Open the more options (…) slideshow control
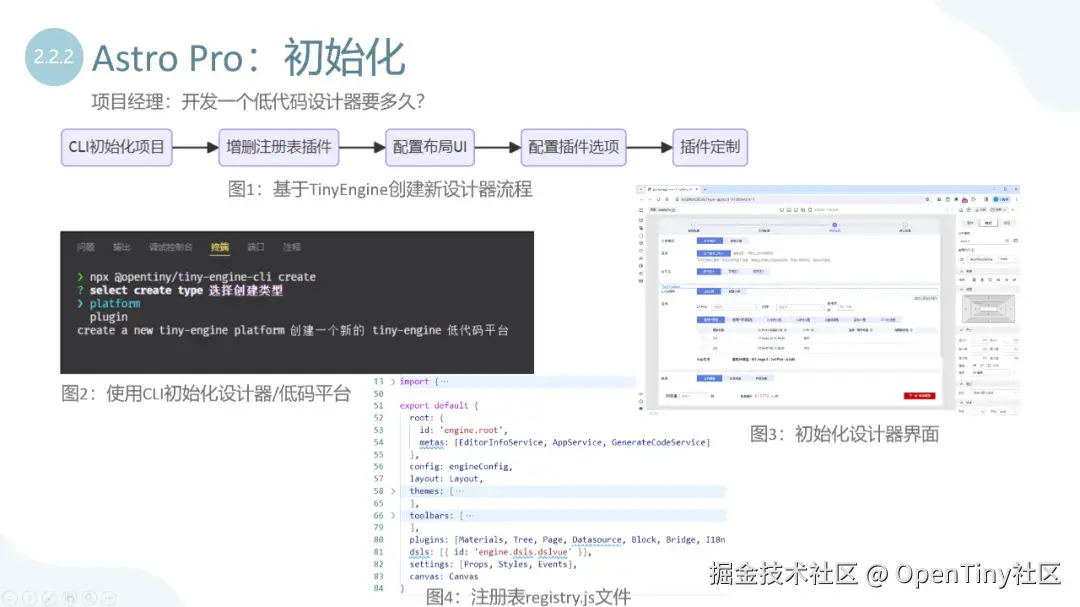1080x607 pixels. pos(110,598)
